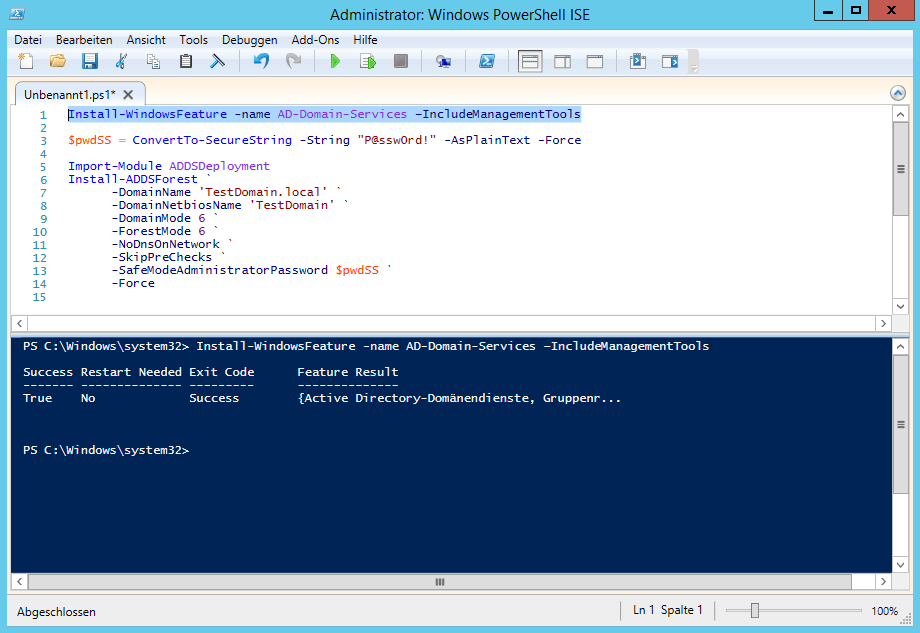This screenshot has width=920, height=633.
Task: Toggle Show Script Pane Top layout
Action: click(x=530, y=62)
